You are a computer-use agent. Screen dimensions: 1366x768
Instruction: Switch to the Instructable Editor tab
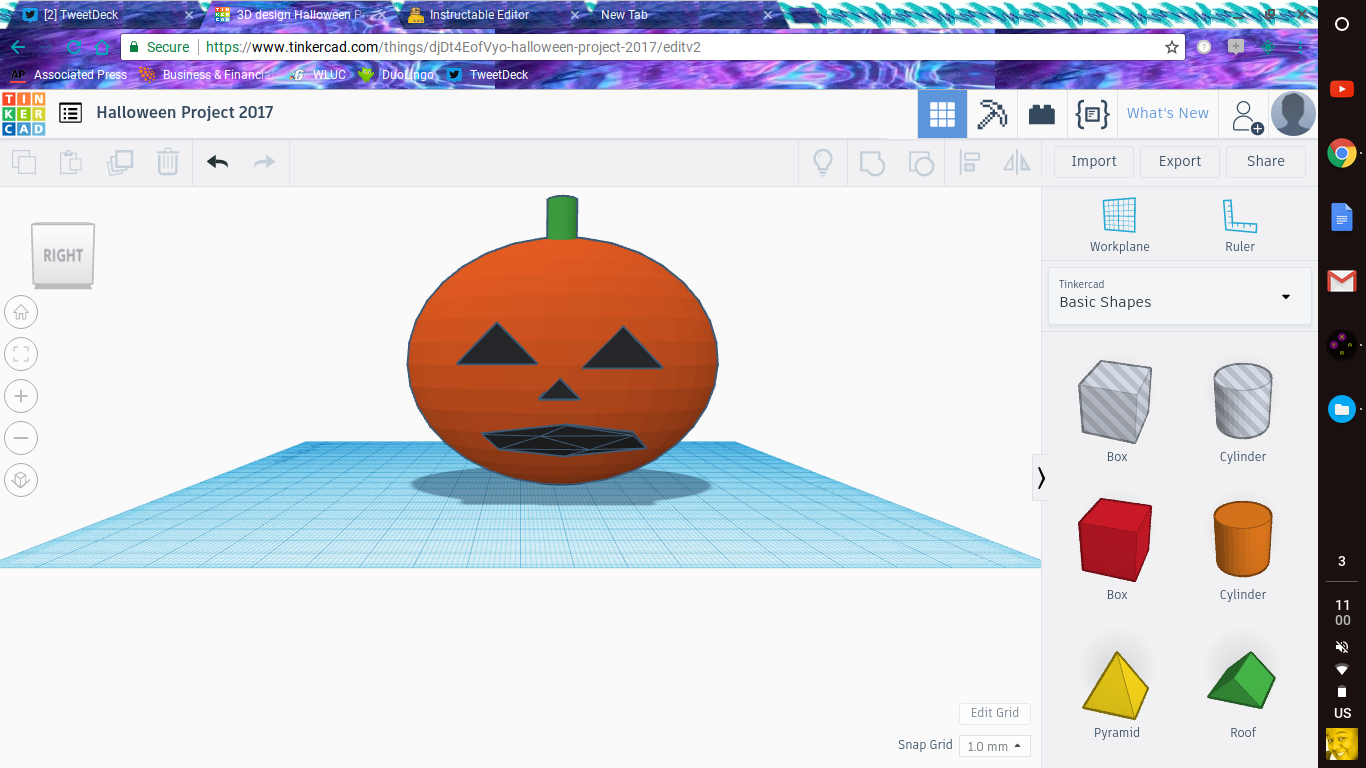490,15
